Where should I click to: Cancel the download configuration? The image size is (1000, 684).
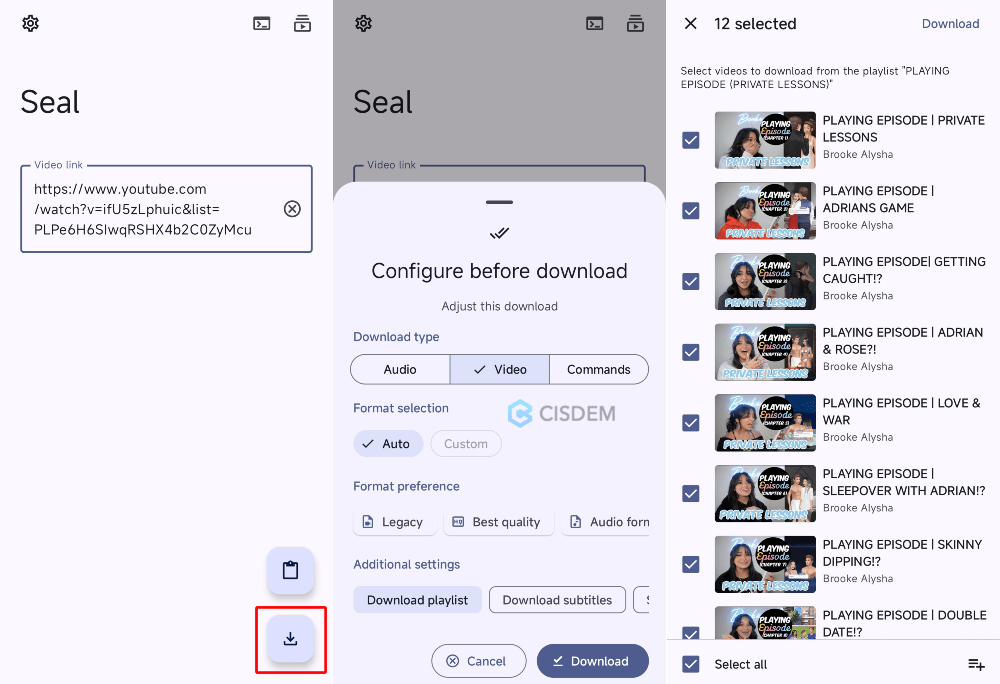pyautogui.click(x=478, y=661)
